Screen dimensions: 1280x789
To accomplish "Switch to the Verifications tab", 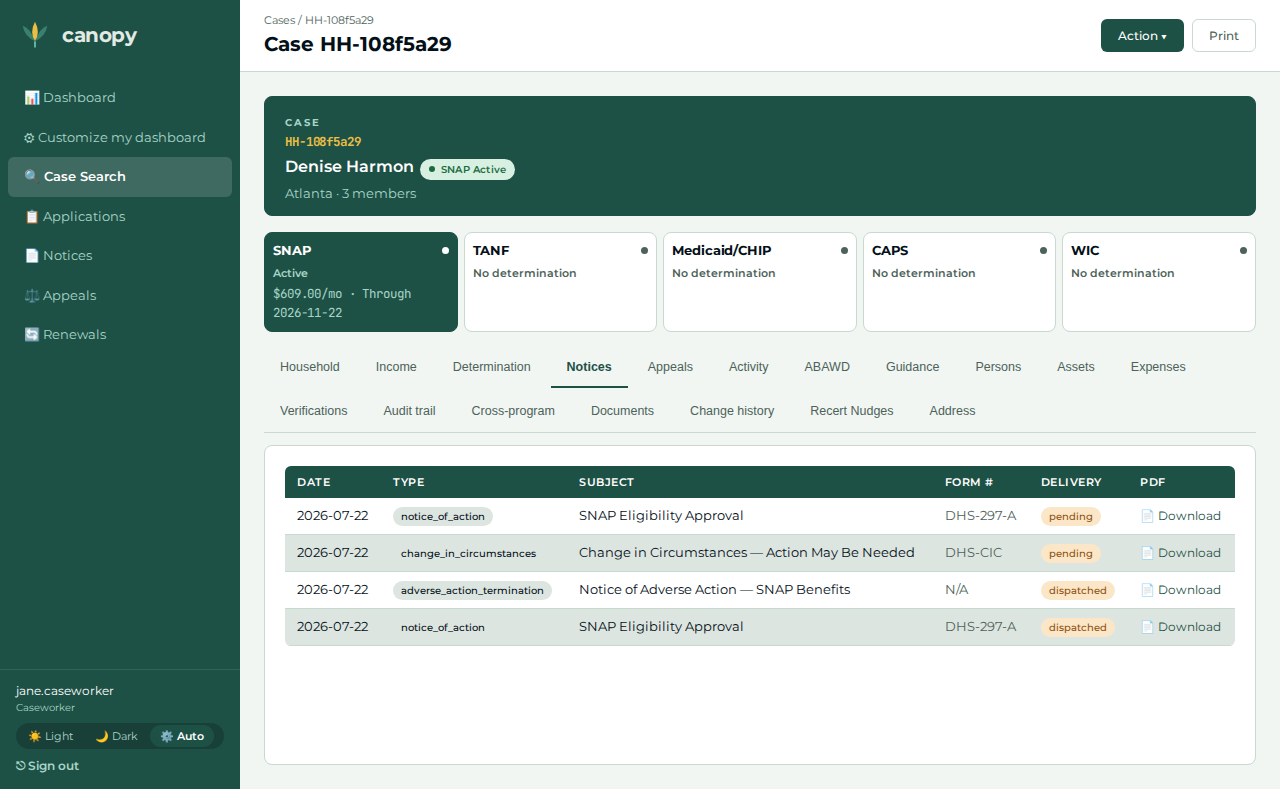I will 314,411.
